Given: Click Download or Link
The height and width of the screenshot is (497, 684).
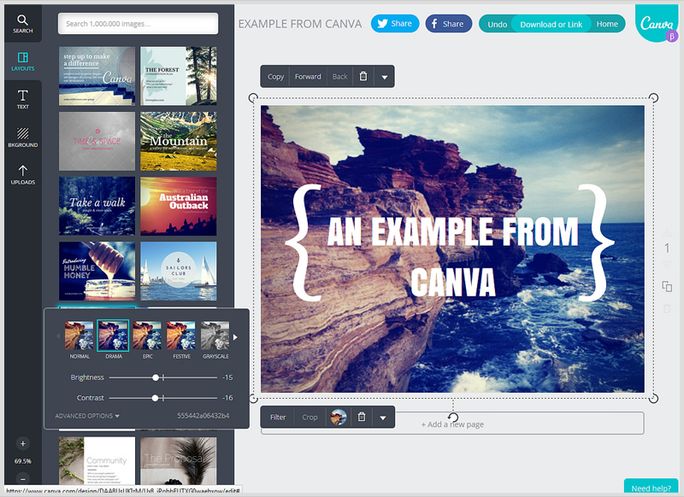Looking at the screenshot, I should click(x=551, y=24).
